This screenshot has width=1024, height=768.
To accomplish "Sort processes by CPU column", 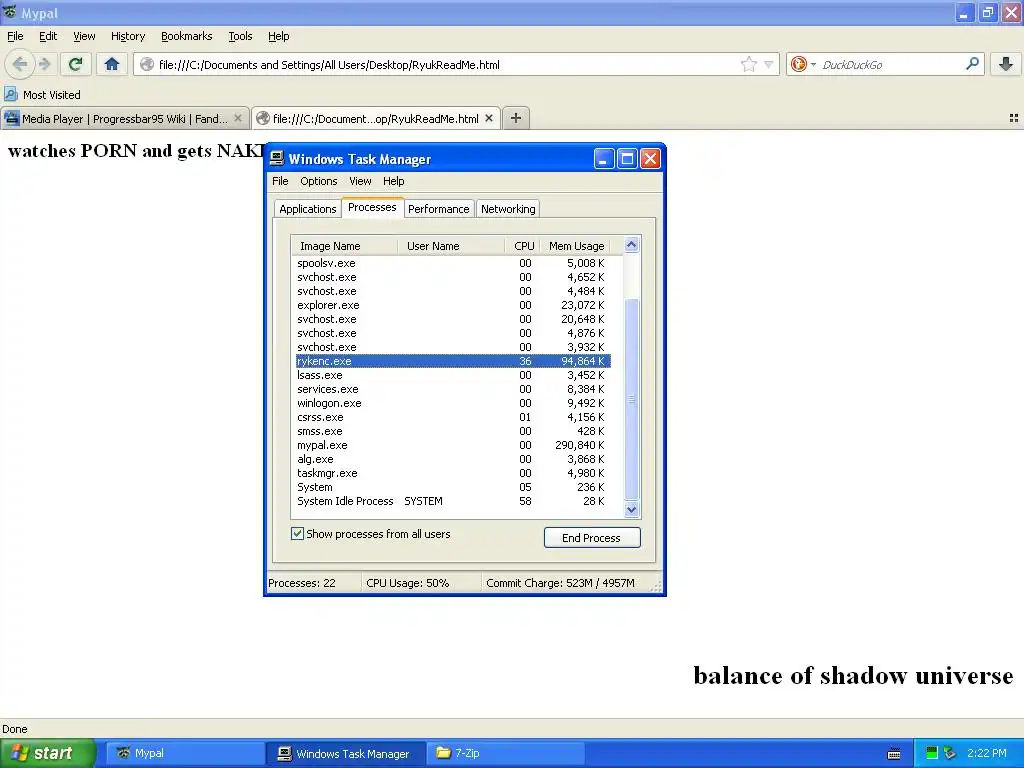I will 524,246.
